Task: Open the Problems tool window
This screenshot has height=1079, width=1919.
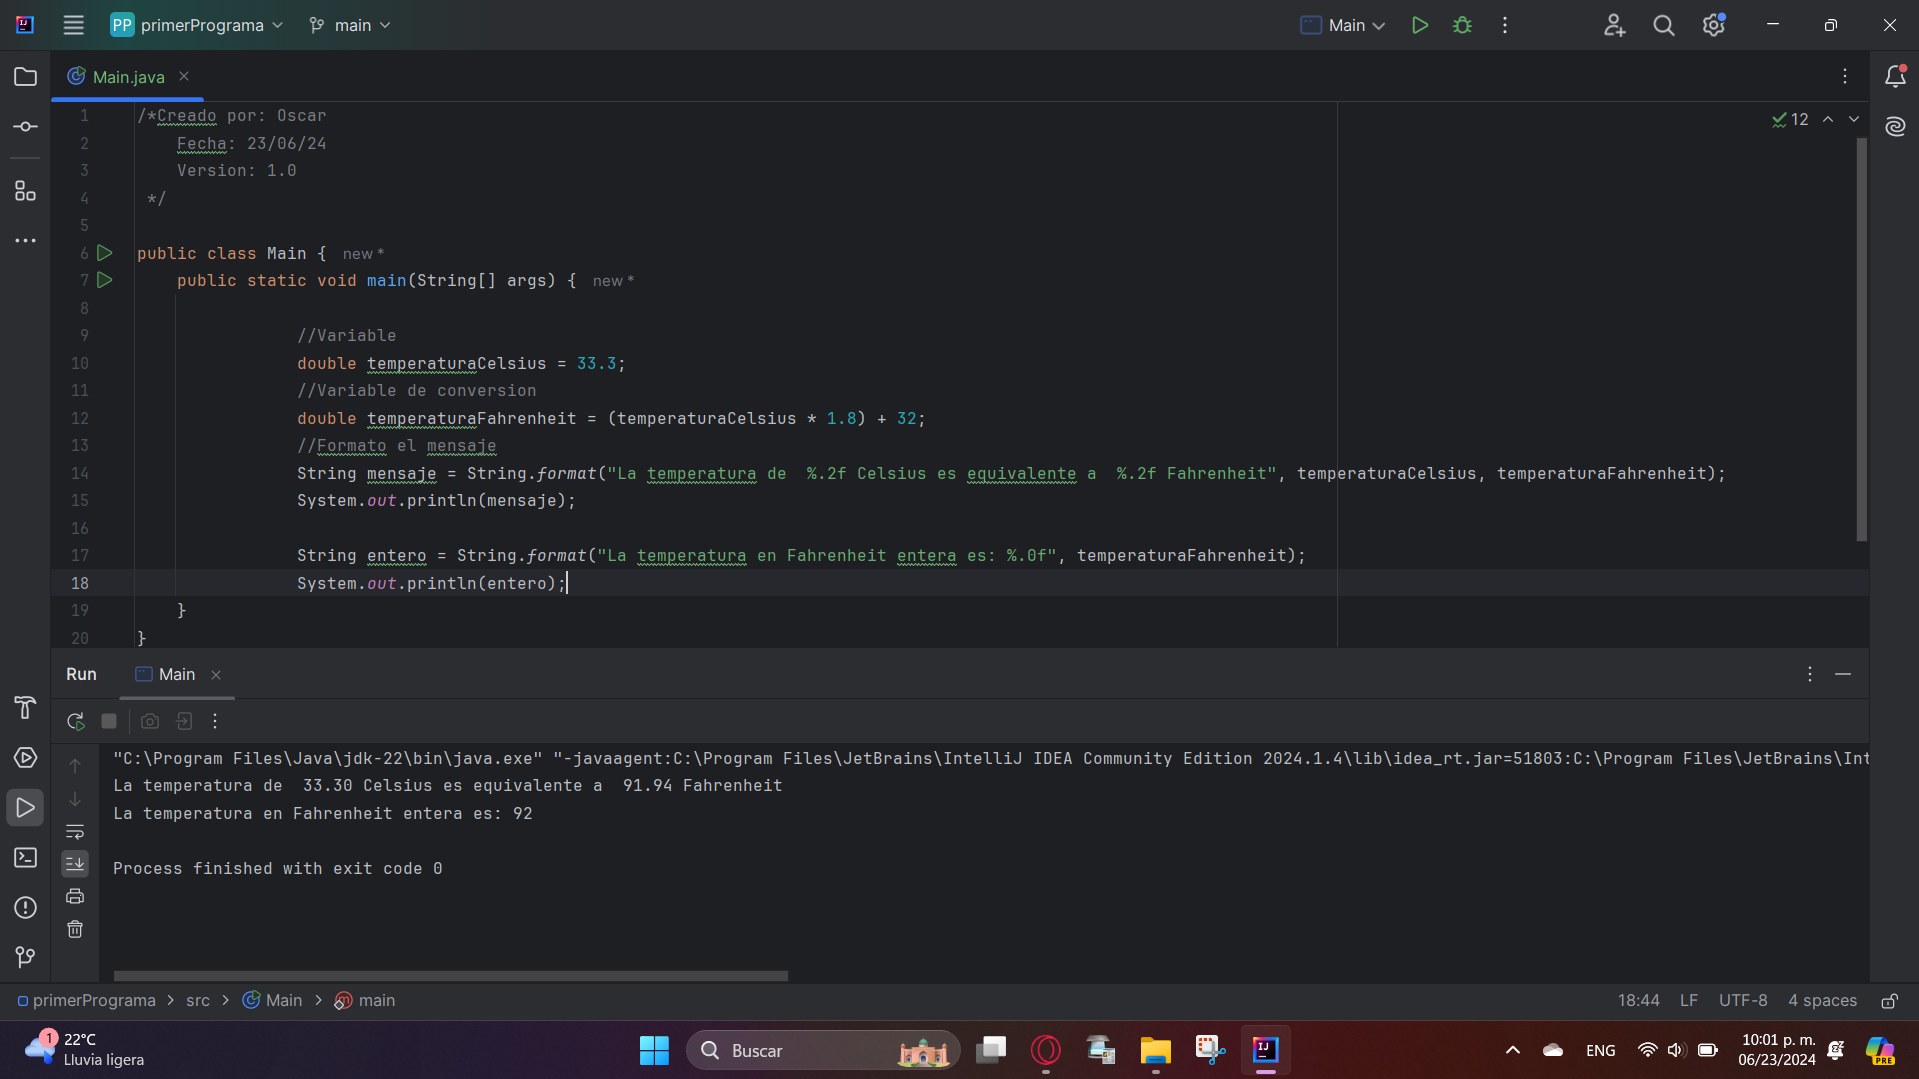Action: 25,908
